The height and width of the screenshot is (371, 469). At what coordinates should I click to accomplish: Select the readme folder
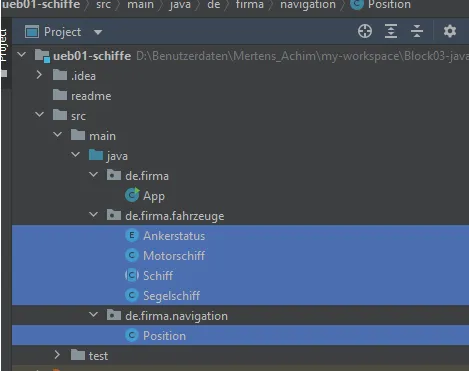(x=91, y=96)
